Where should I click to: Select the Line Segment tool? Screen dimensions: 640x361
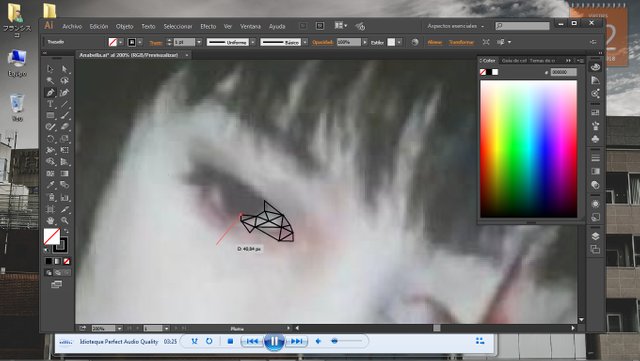point(64,104)
